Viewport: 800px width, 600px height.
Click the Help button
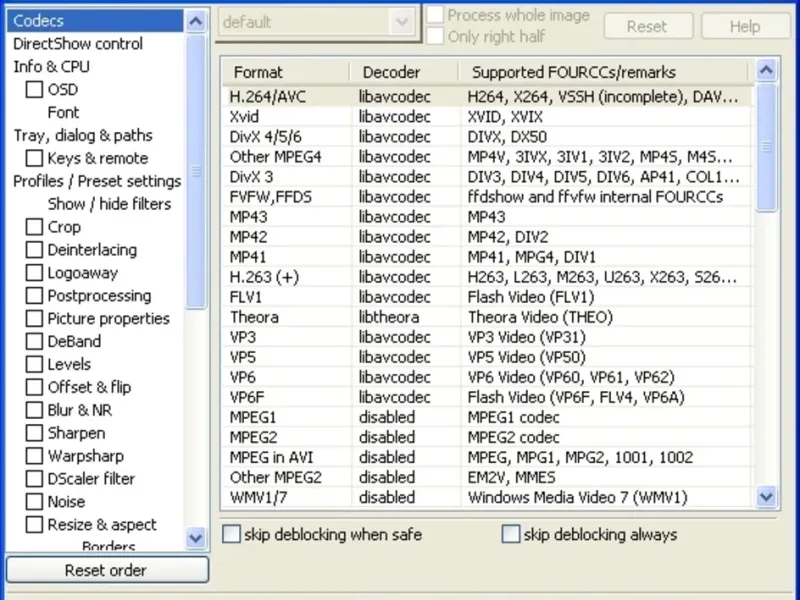tap(745, 26)
